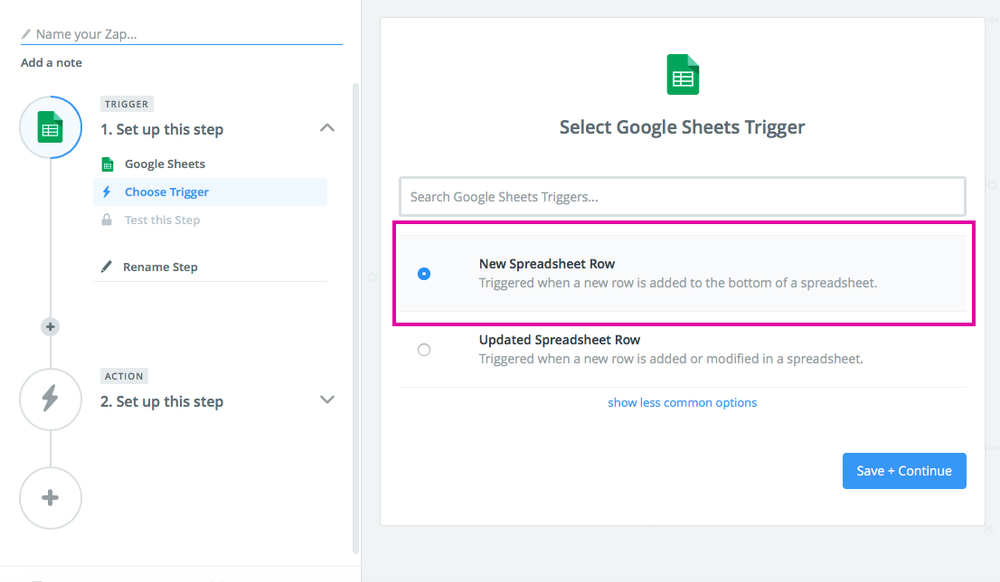Screen dimensions: 1000x582
Task: Click Add a note
Action: (x=51, y=62)
